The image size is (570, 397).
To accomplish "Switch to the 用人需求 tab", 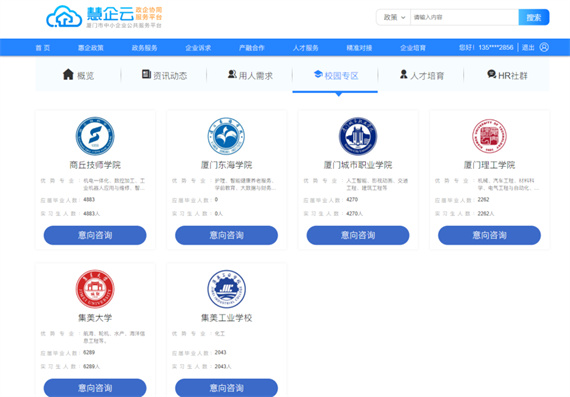I will click(250, 75).
